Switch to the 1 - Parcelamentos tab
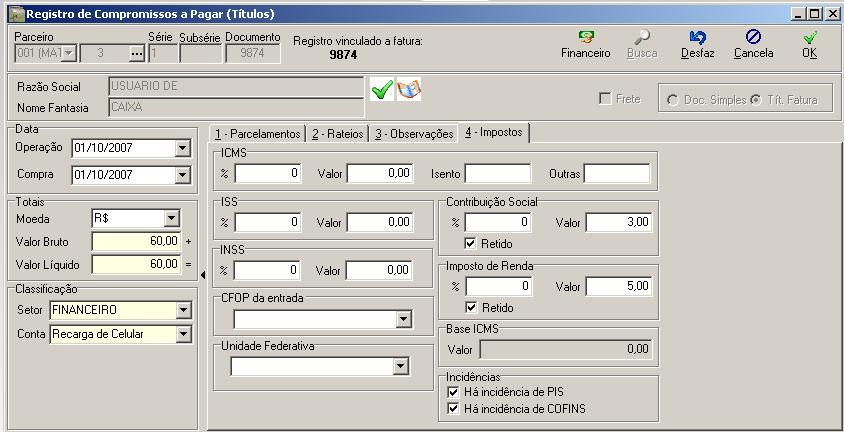The height and width of the screenshot is (432, 844). click(257, 134)
